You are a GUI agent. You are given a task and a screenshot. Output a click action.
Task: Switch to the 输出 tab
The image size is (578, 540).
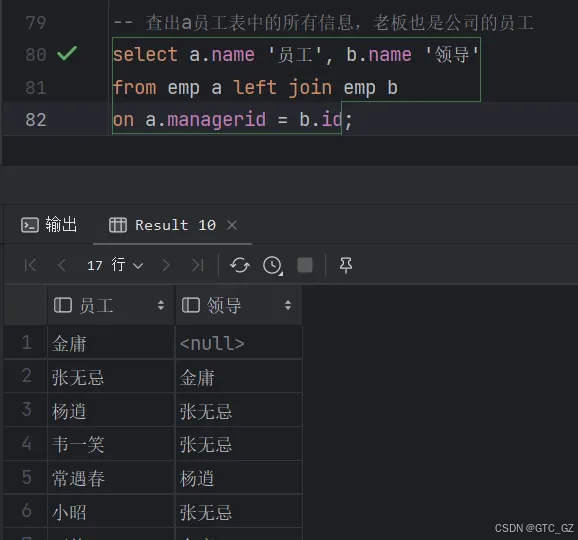[x=49, y=225]
